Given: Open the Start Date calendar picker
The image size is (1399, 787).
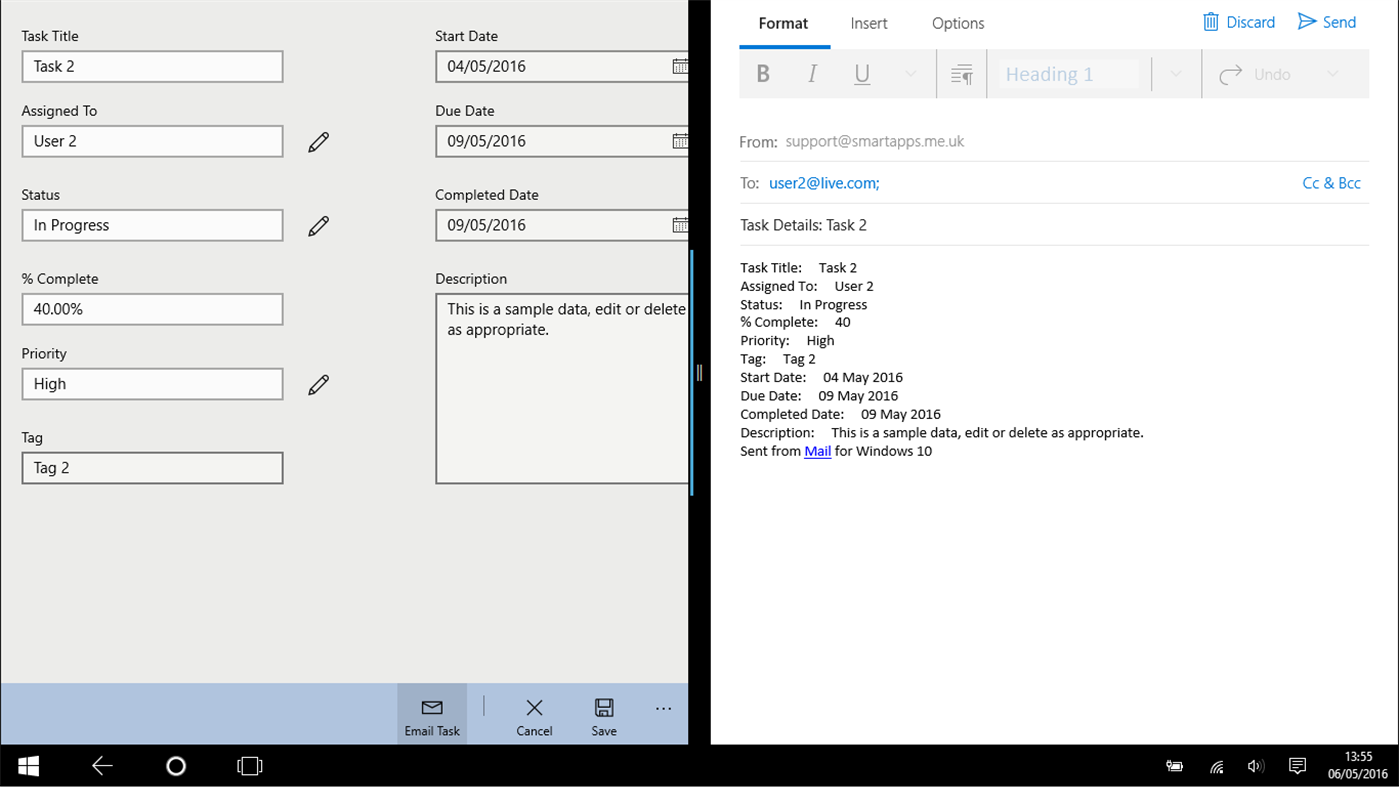Looking at the screenshot, I should tap(681, 66).
